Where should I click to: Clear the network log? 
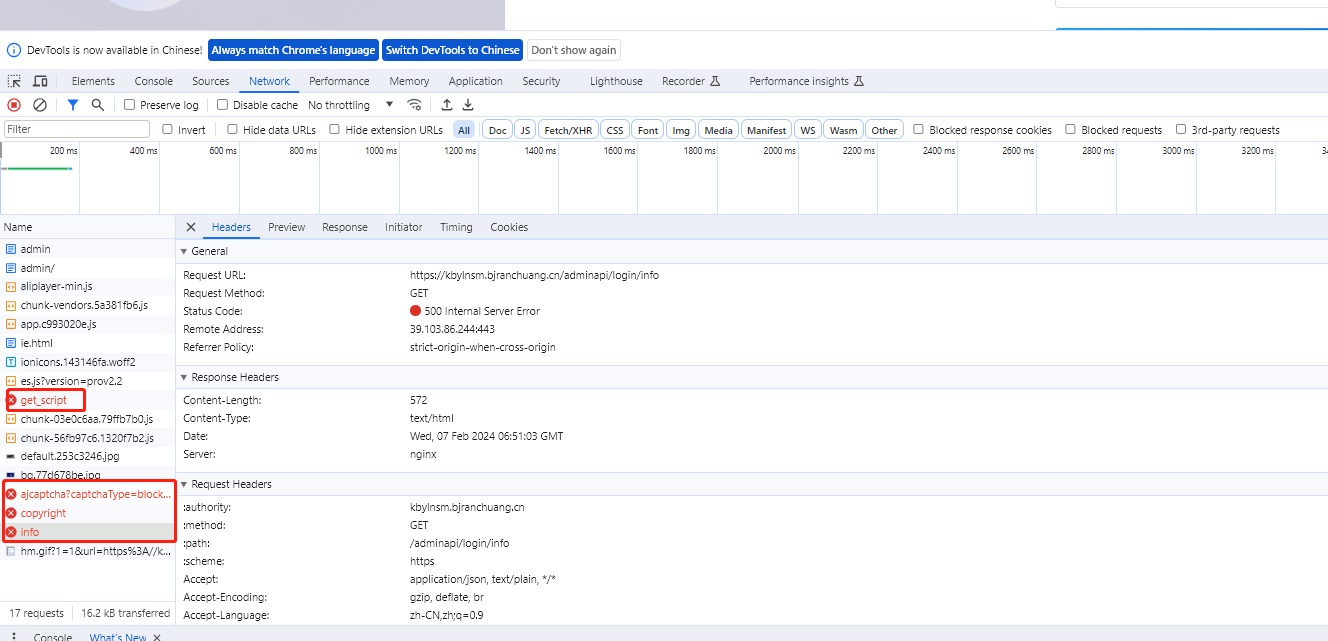click(40, 105)
